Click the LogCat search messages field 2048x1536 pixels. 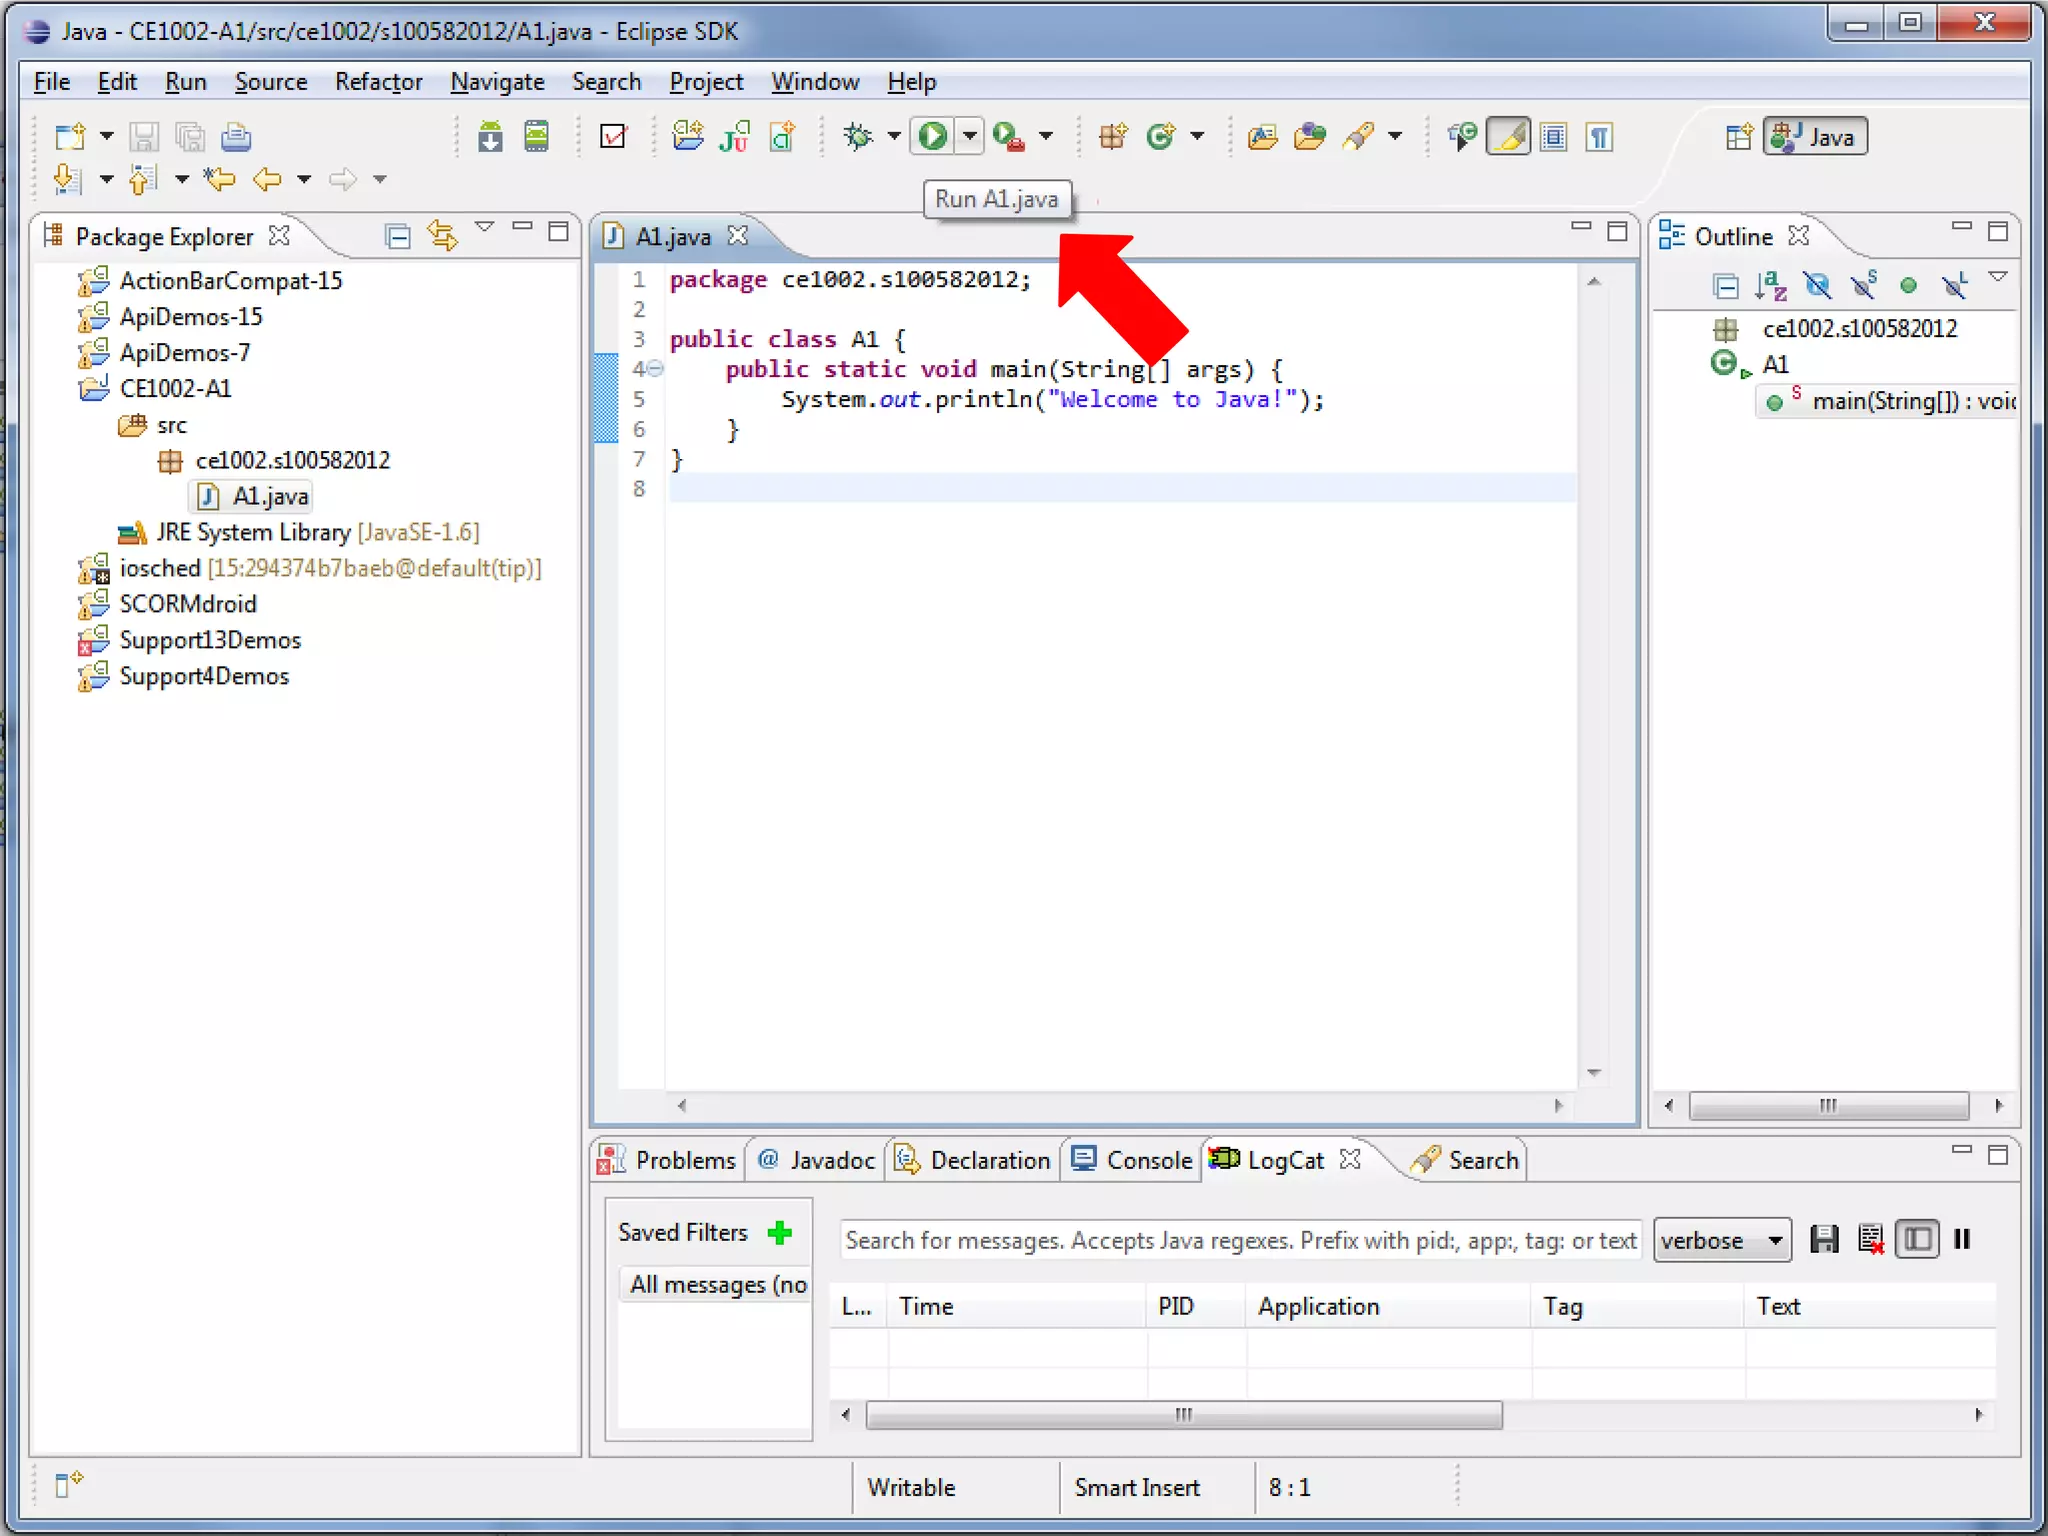[x=1241, y=1240]
